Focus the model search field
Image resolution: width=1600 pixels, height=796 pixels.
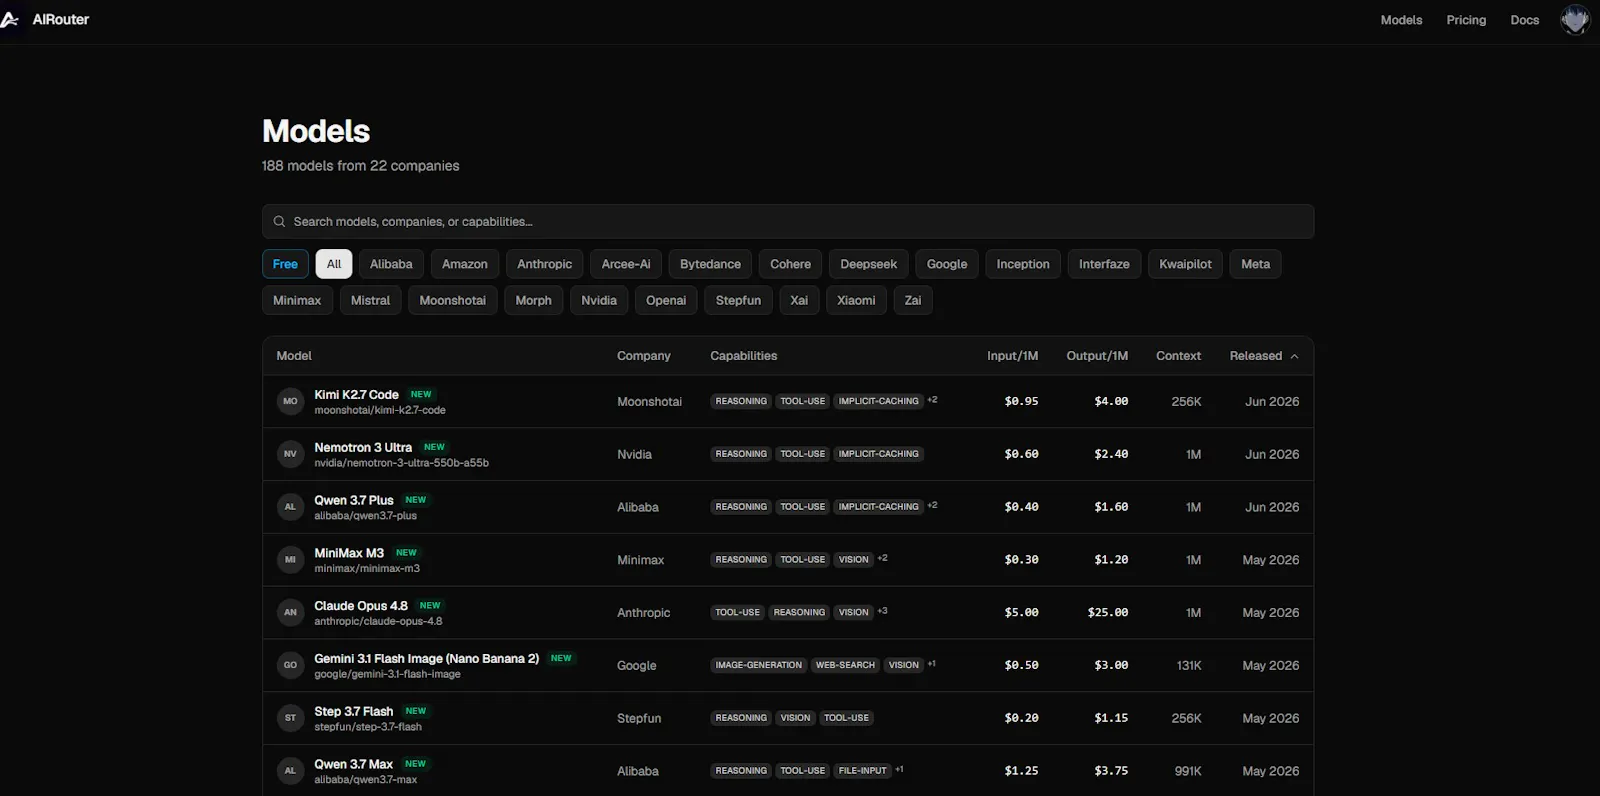point(788,222)
